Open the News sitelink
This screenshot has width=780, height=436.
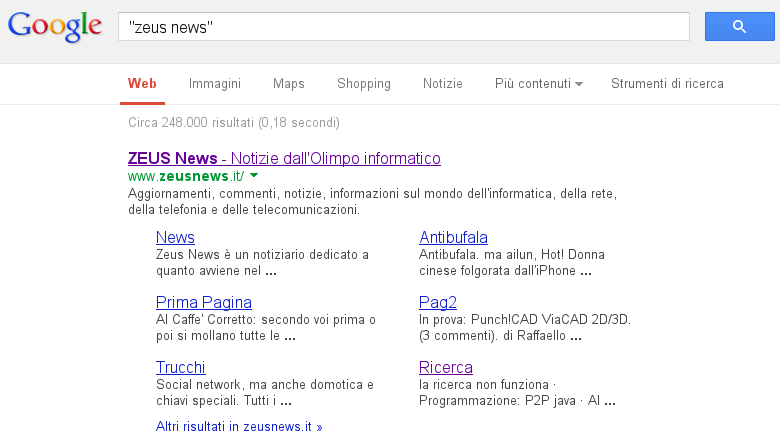pos(175,237)
